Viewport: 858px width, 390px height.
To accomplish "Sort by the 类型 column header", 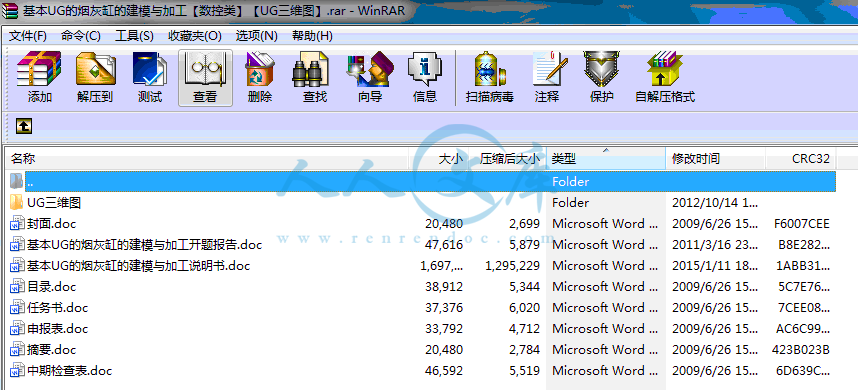I will tap(606, 159).
